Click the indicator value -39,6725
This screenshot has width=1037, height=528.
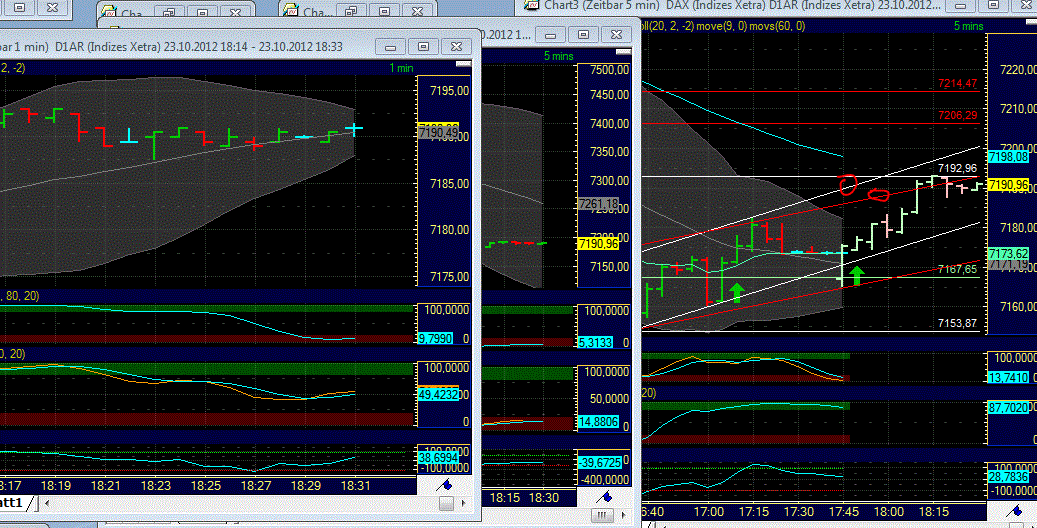click(599, 462)
